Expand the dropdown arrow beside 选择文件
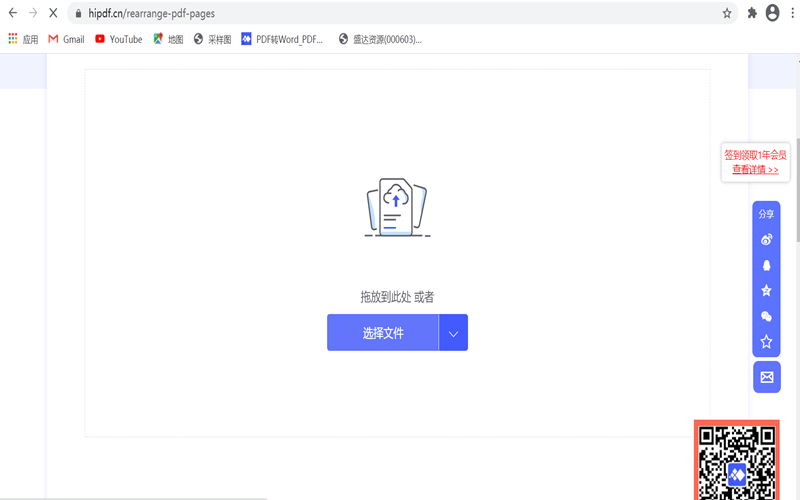This screenshot has height=500, width=800. 453,333
